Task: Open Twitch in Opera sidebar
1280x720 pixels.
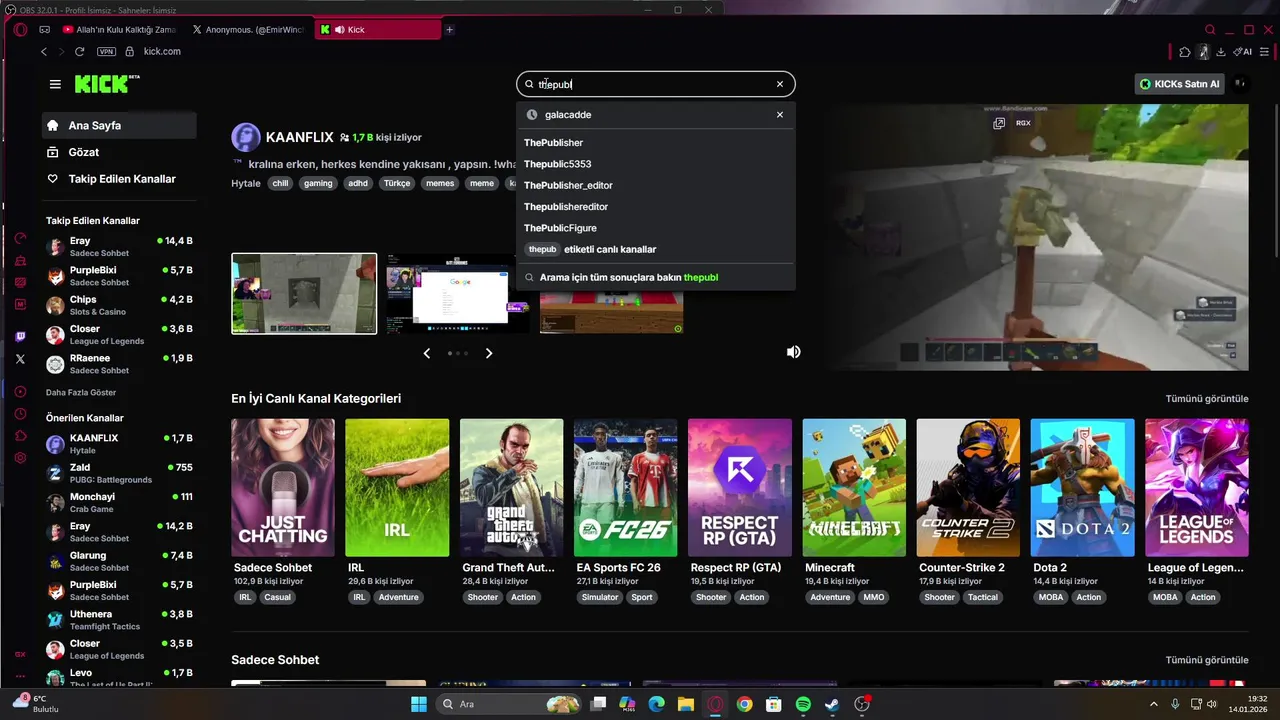Action: click(x=20, y=337)
